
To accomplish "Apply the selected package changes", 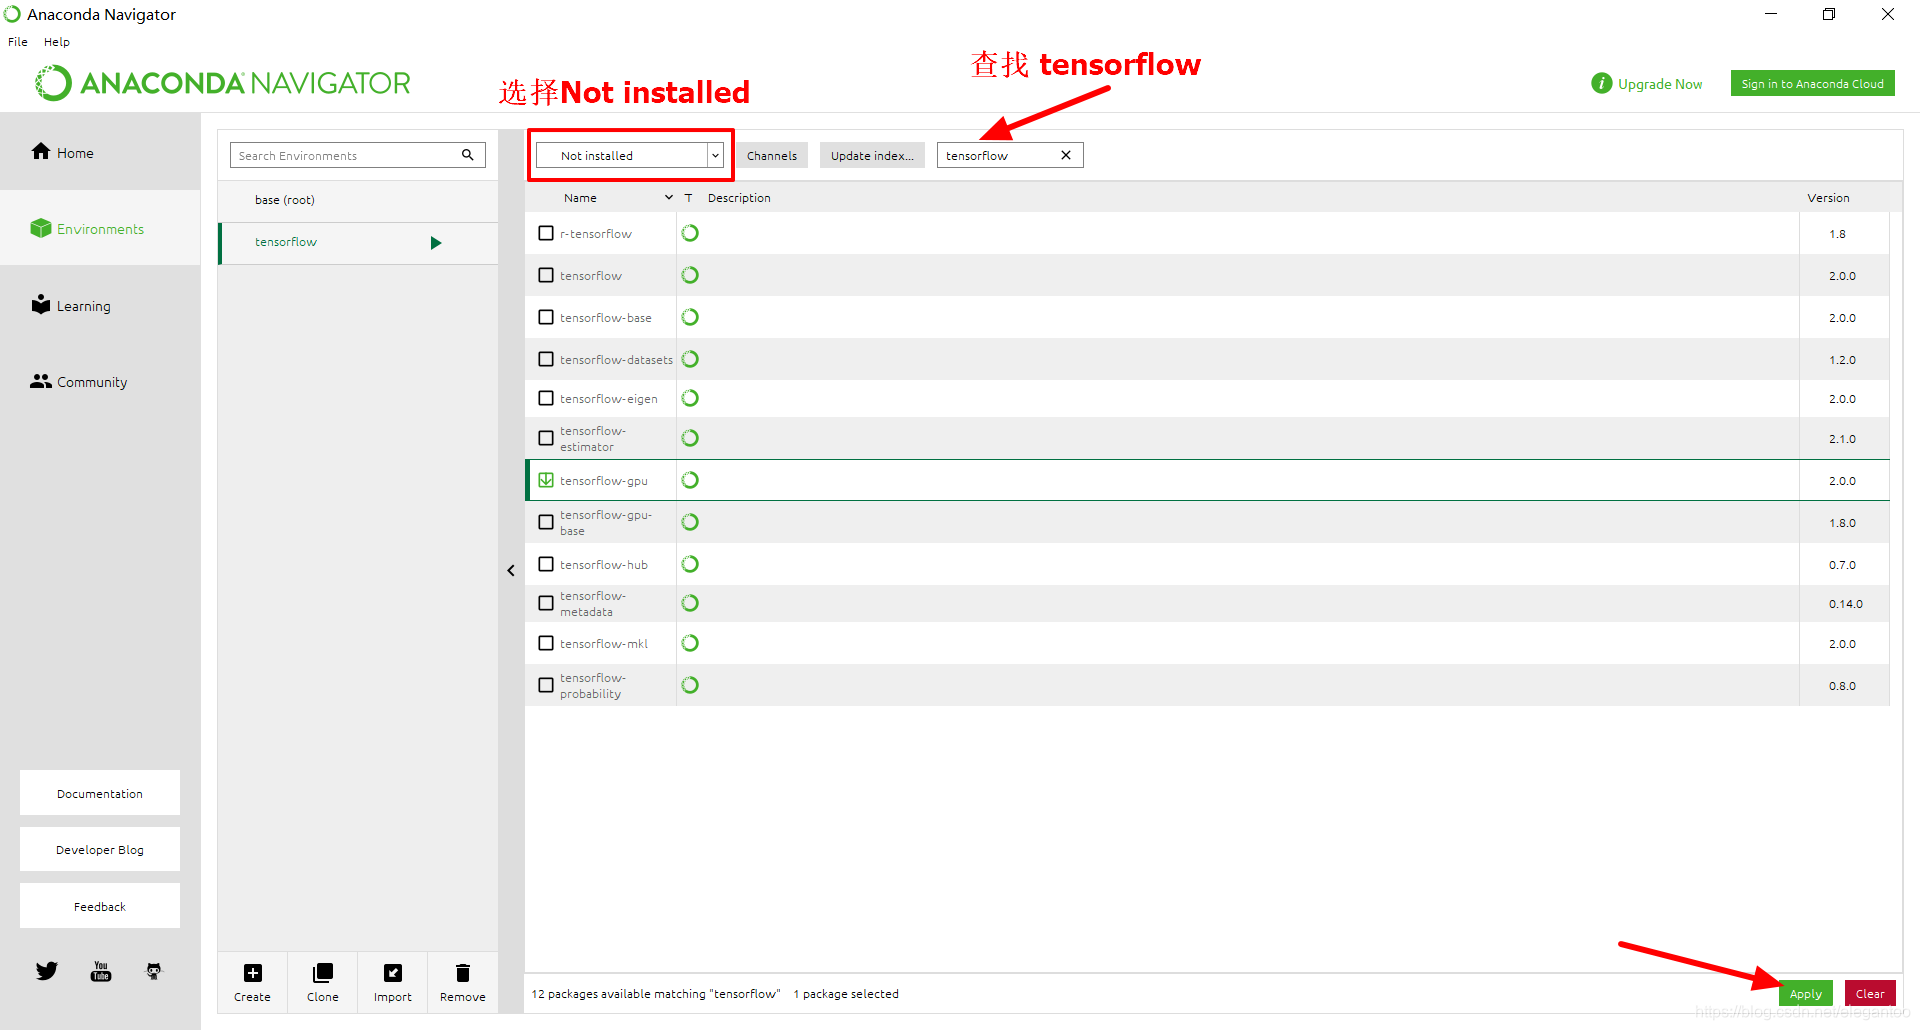I will click(x=1806, y=993).
